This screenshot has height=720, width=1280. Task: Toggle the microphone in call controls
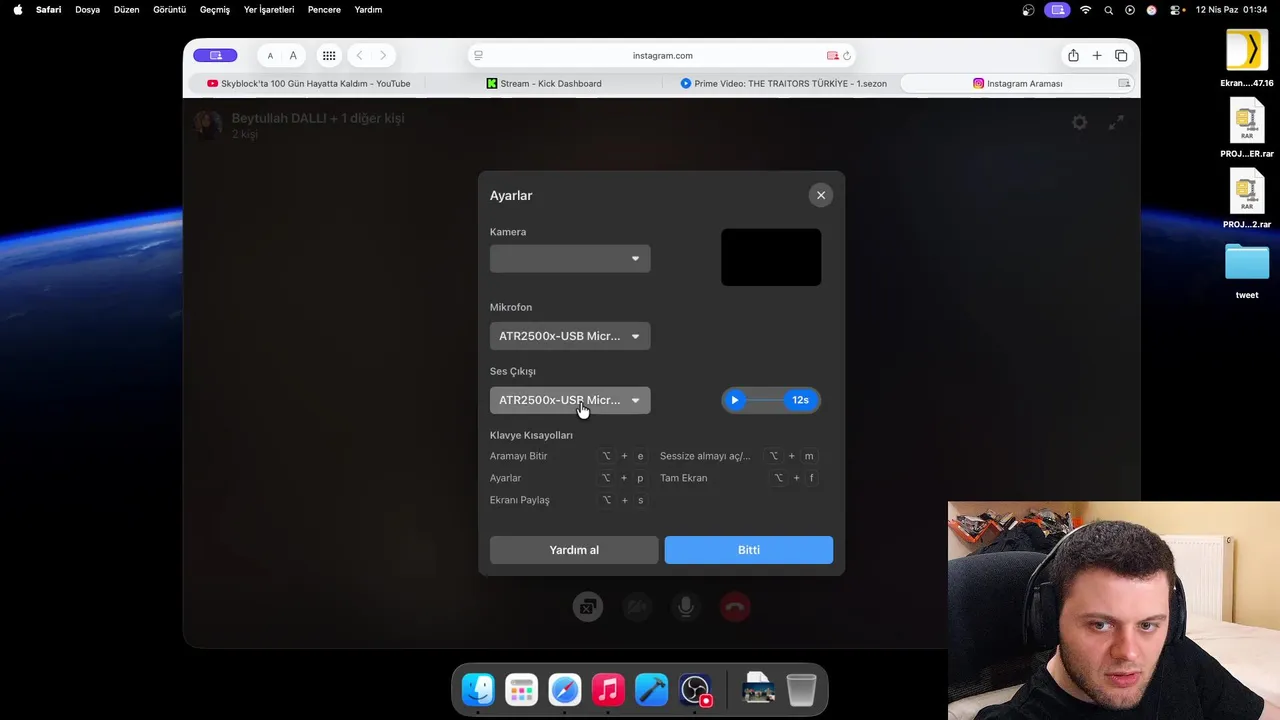(686, 606)
